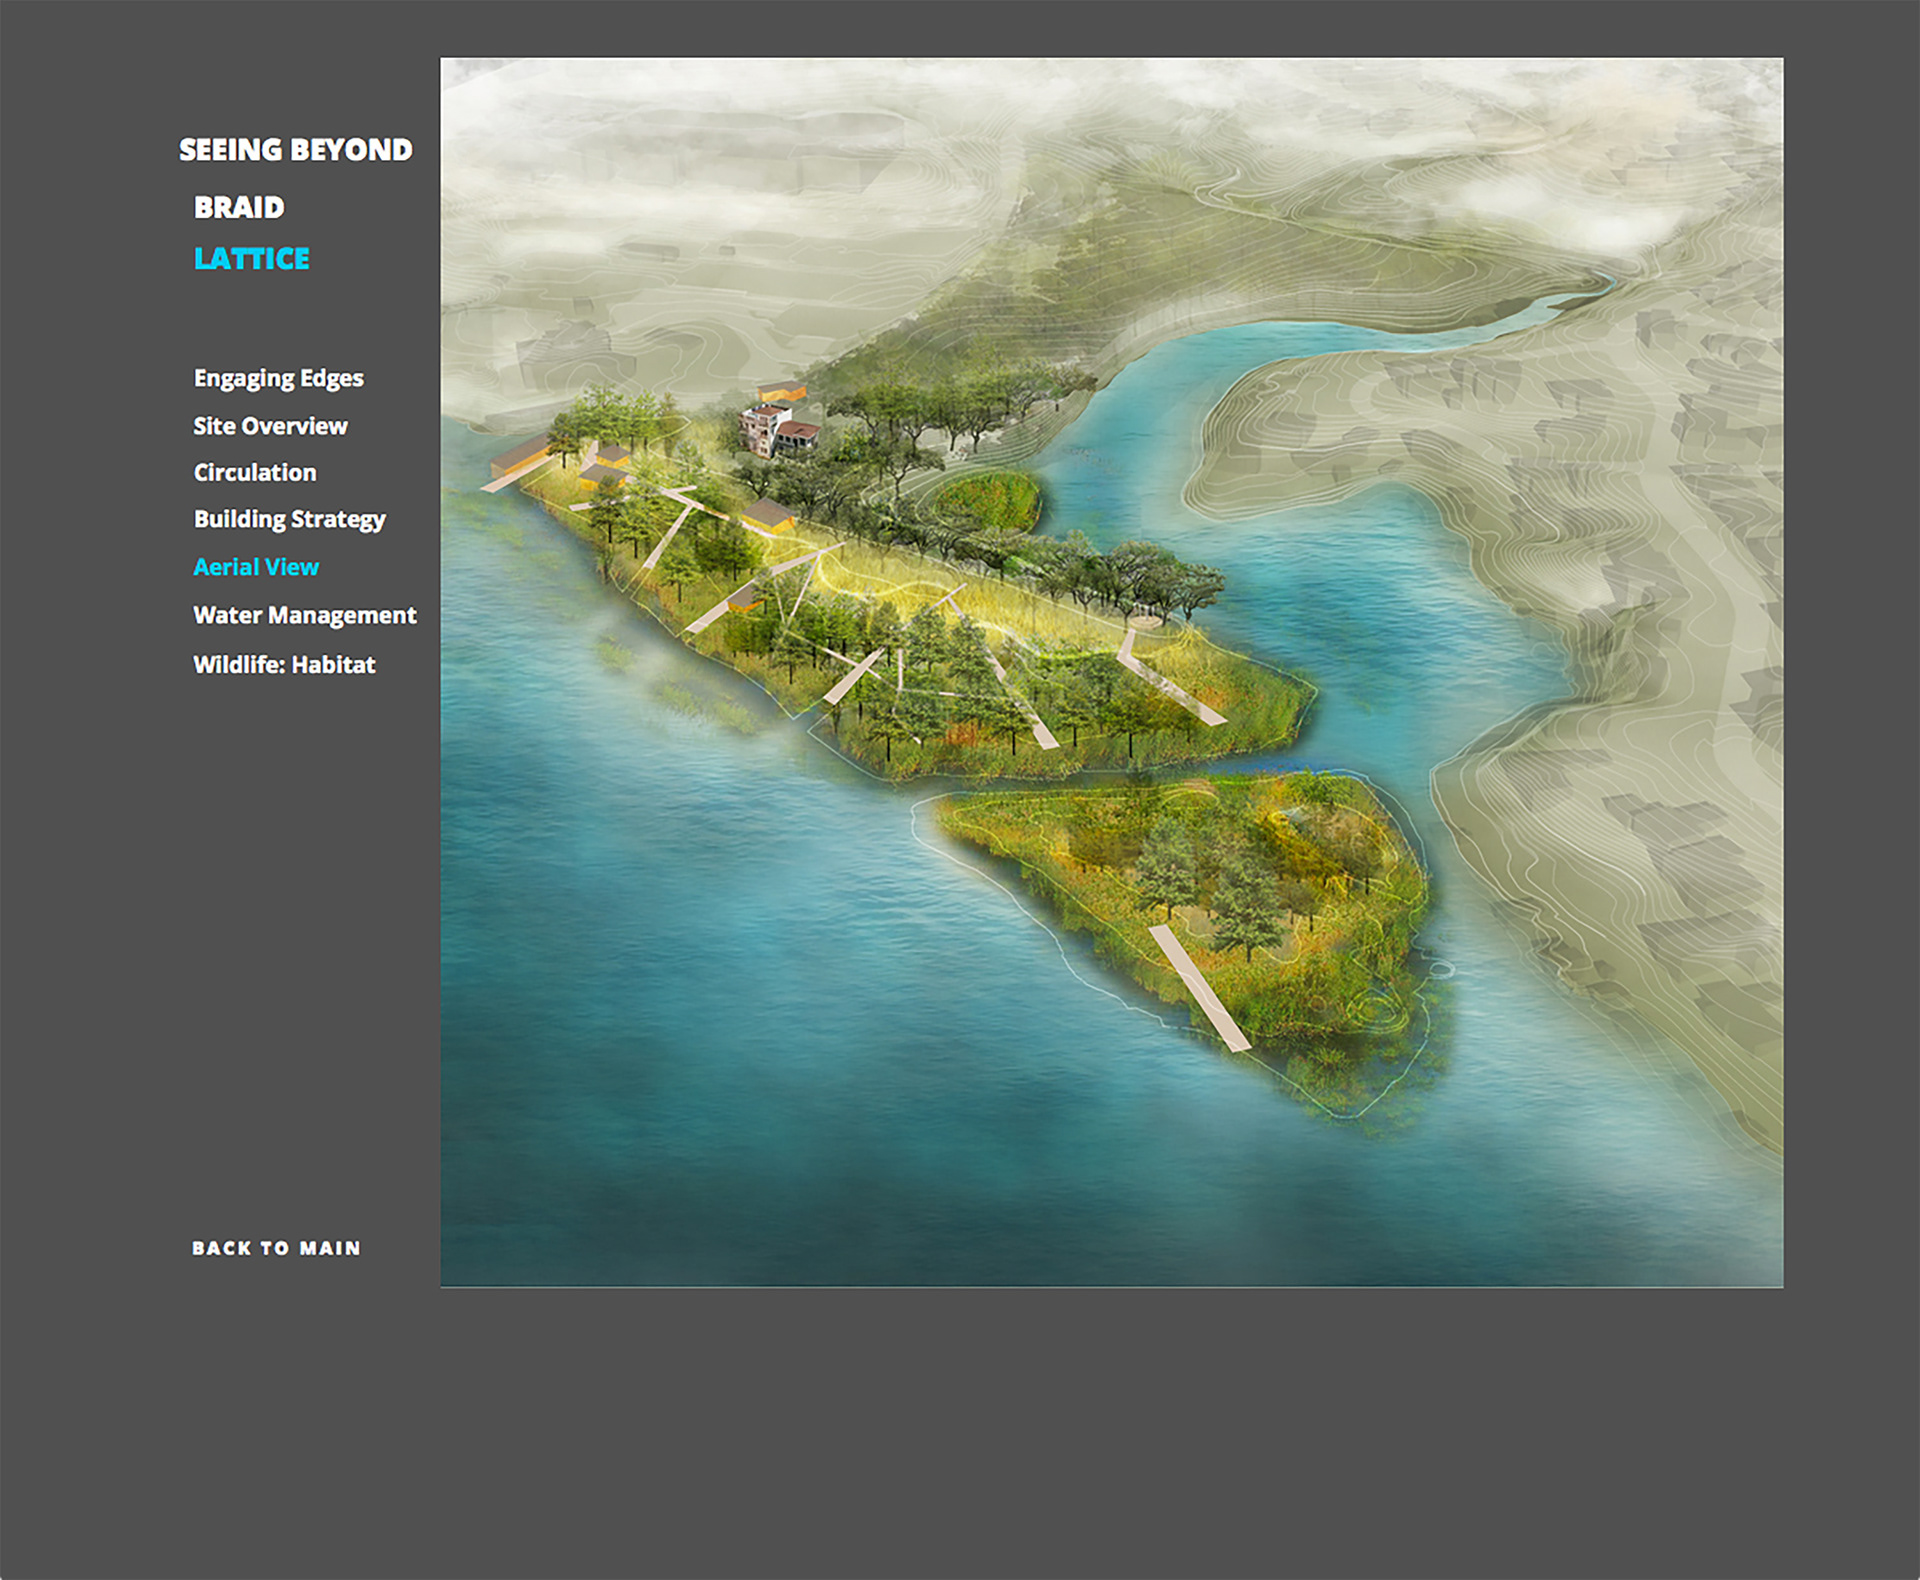
Task: Click the boardwalk on the lower island
Action: [x=1199, y=988]
